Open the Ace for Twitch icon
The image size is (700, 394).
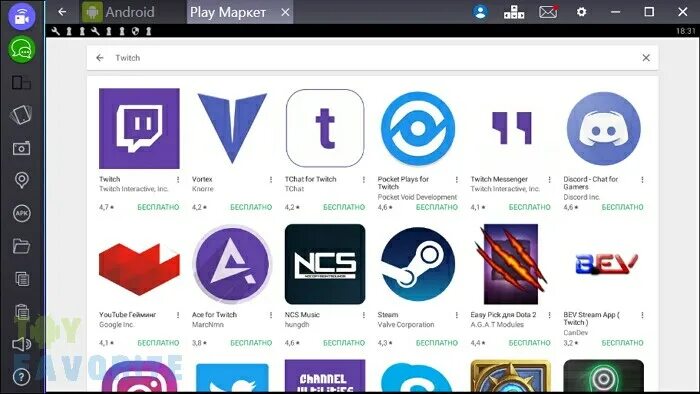tap(232, 264)
